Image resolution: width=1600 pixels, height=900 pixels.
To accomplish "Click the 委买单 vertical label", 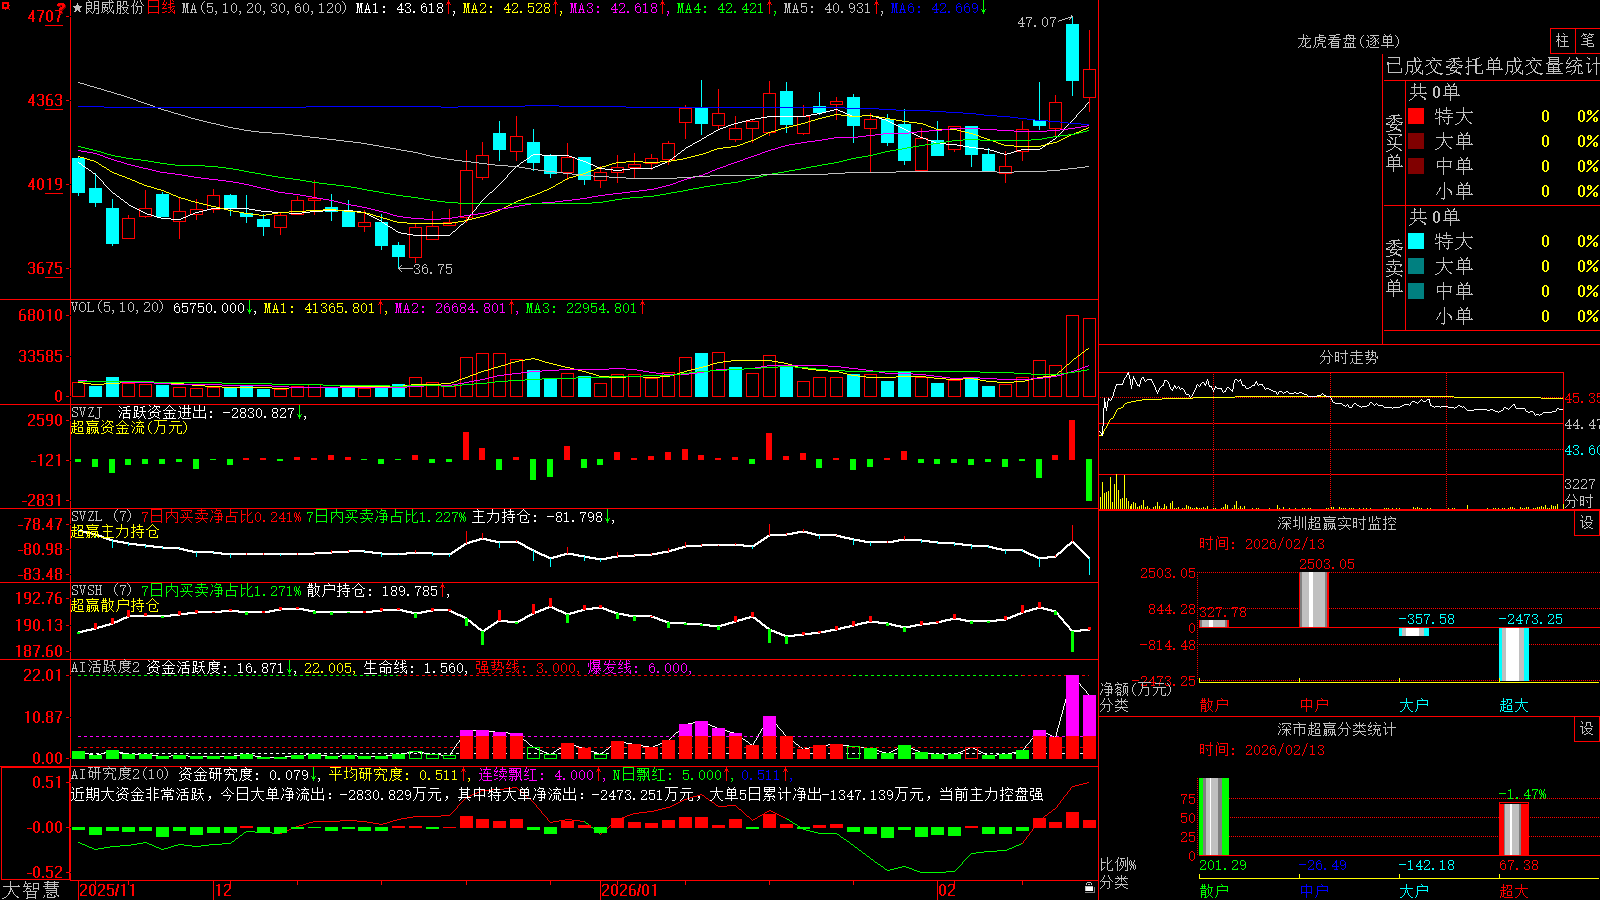I will click(x=1394, y=142).
